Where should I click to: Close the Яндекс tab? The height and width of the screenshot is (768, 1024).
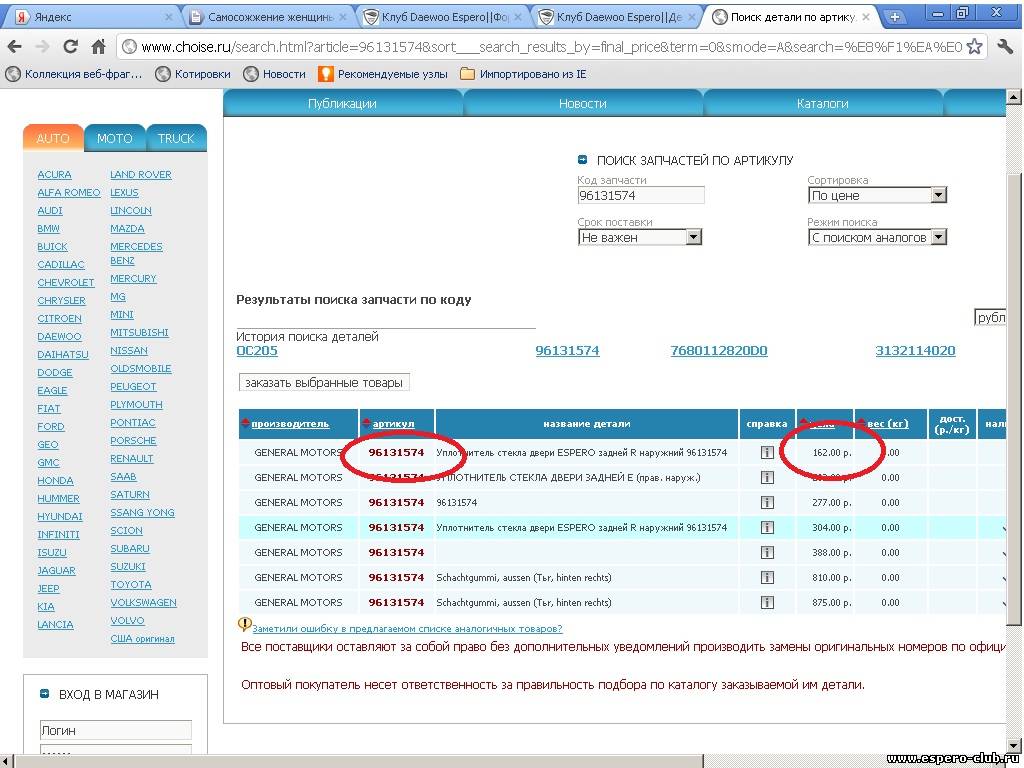click(168, 17)
